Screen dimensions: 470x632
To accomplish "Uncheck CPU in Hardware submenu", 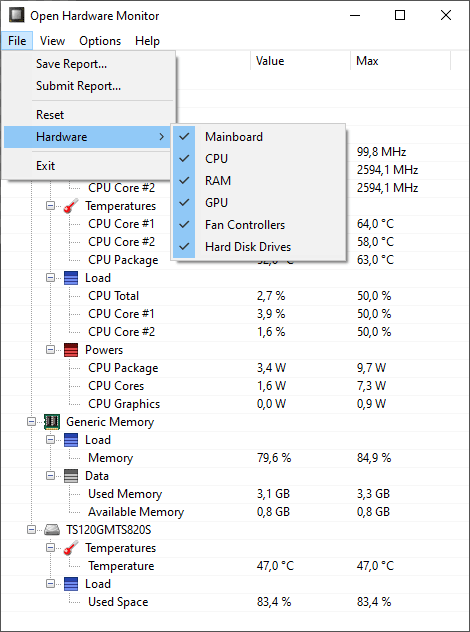I will (258, 158).
